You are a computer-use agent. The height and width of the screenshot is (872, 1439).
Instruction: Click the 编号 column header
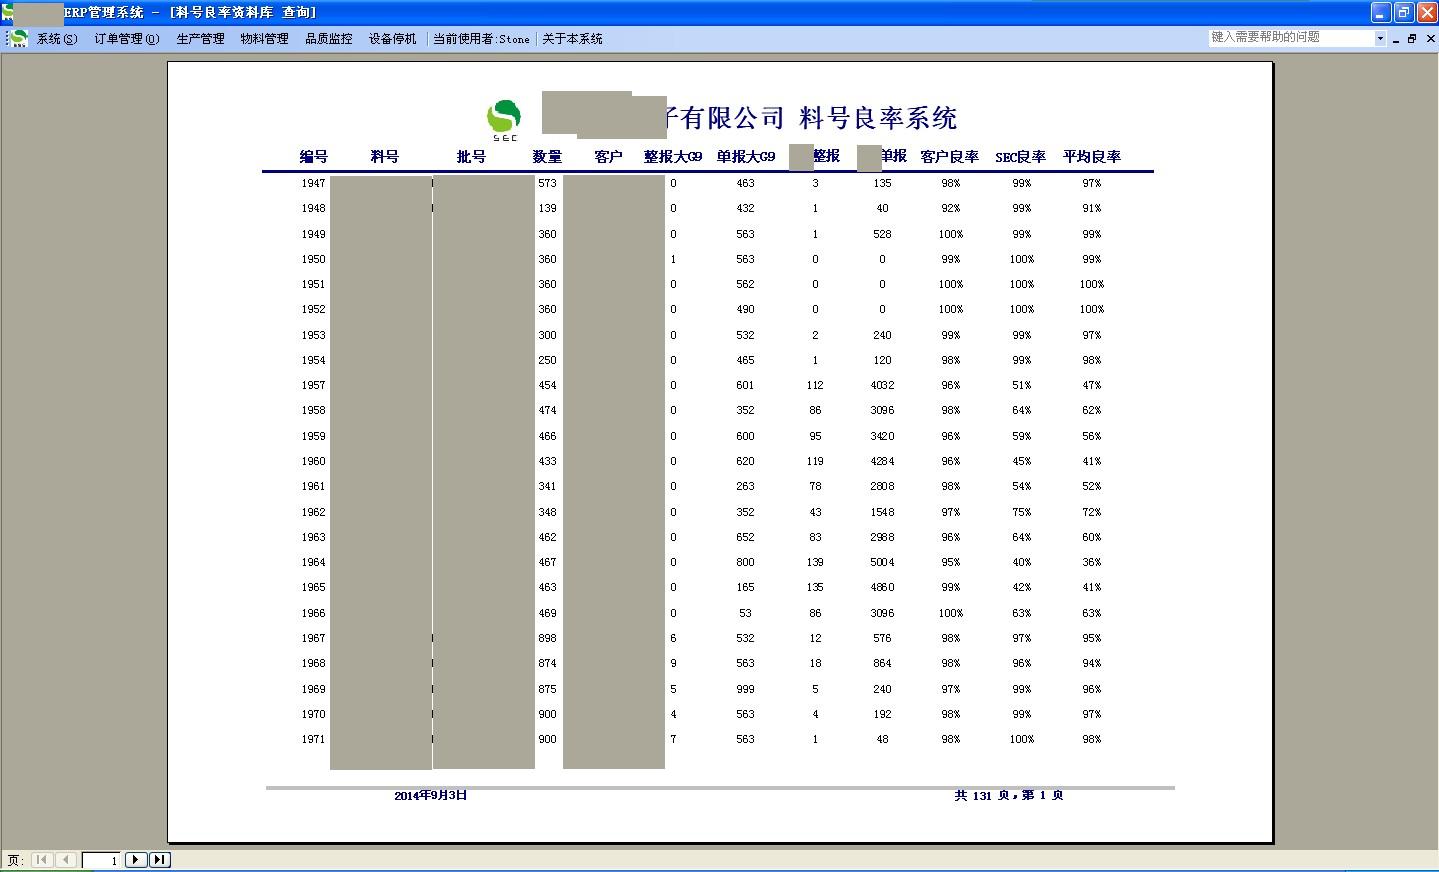pyautogui.click(x=314, y=156)
